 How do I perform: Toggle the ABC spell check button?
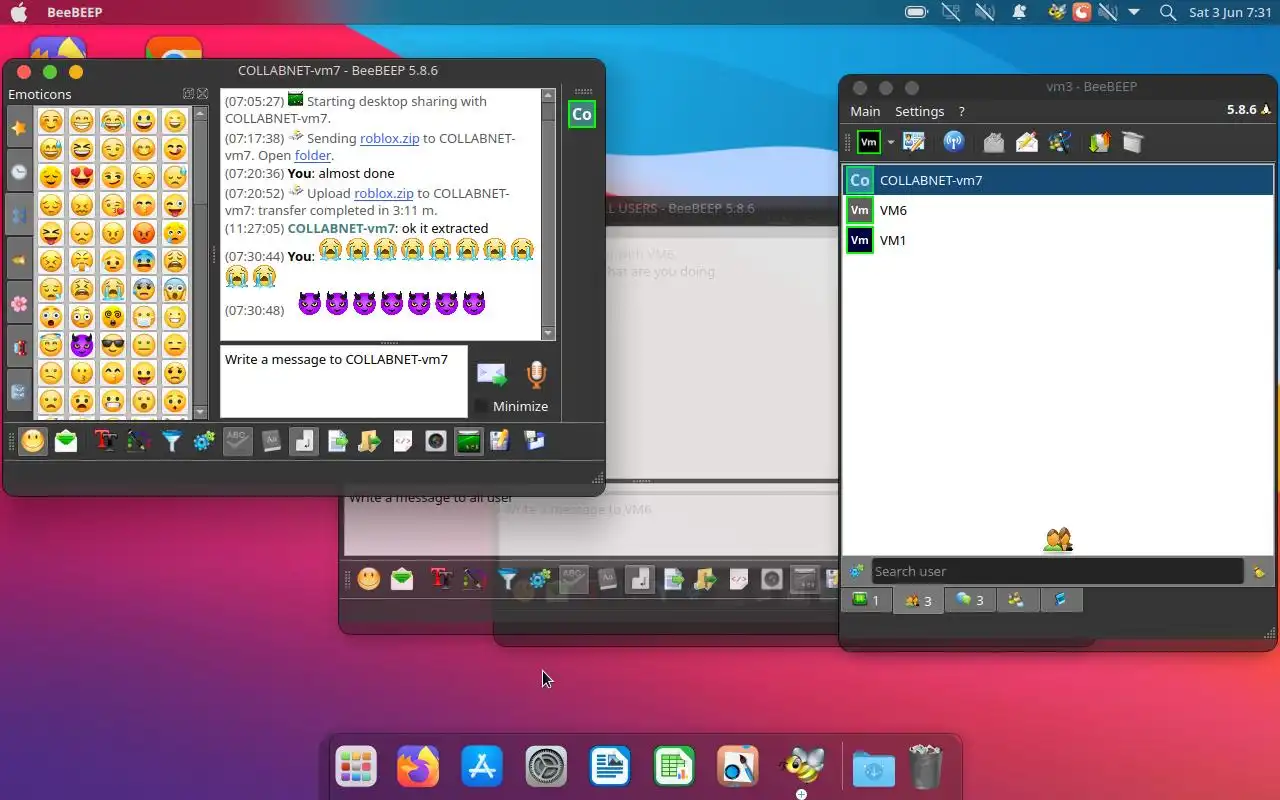[x=237, y=441]
